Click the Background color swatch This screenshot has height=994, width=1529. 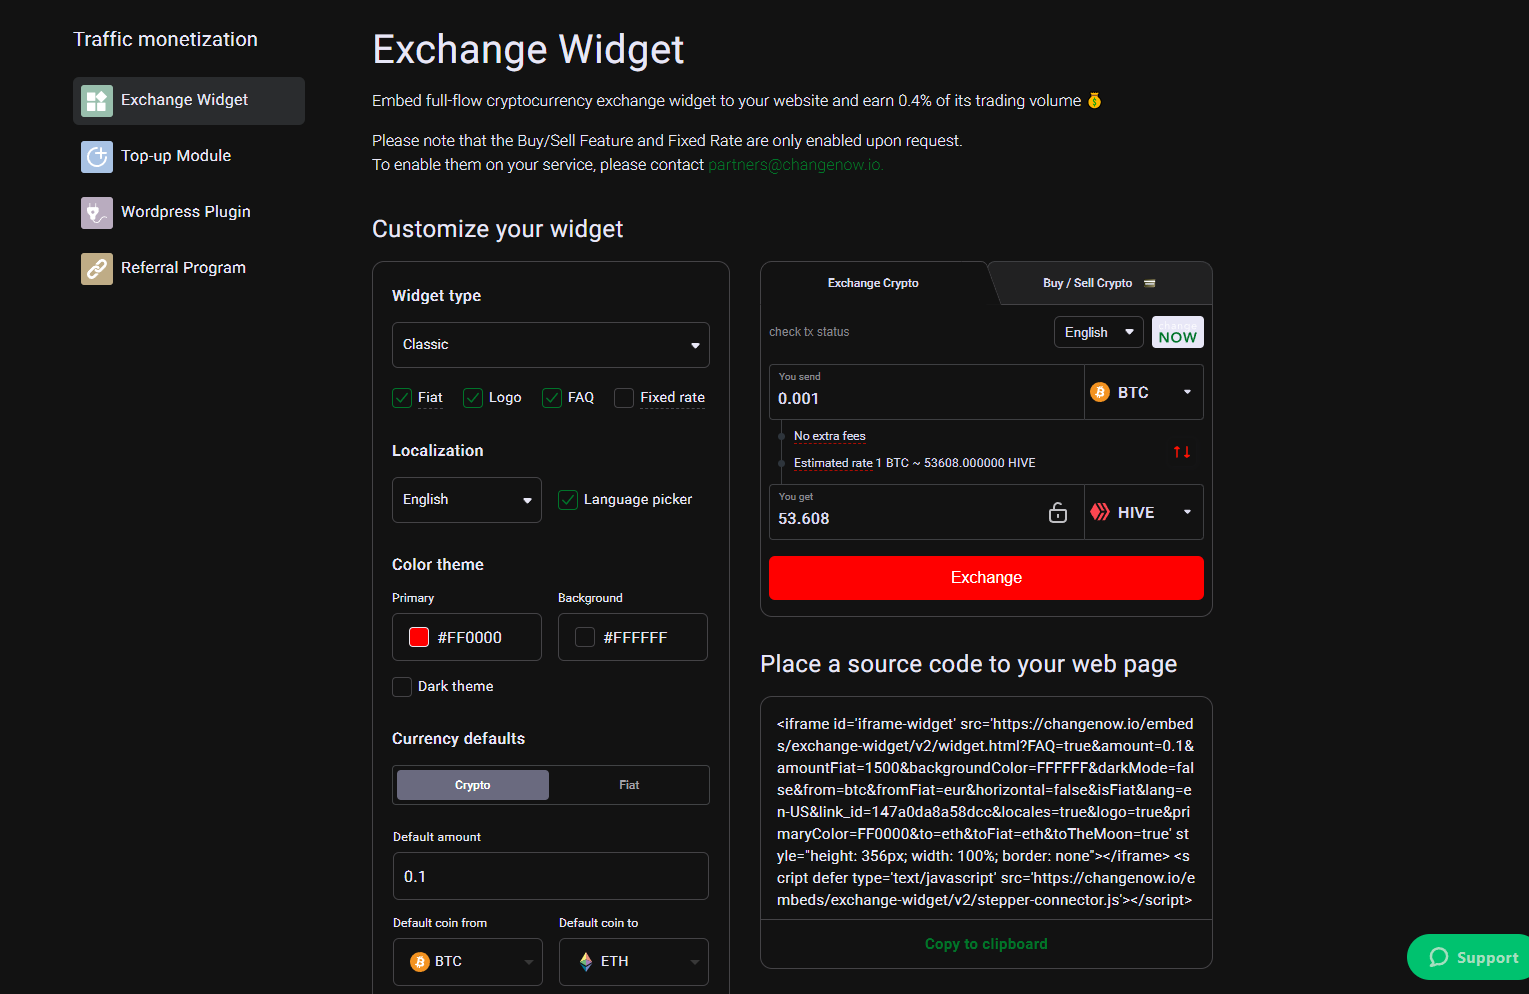click(585, 637)
